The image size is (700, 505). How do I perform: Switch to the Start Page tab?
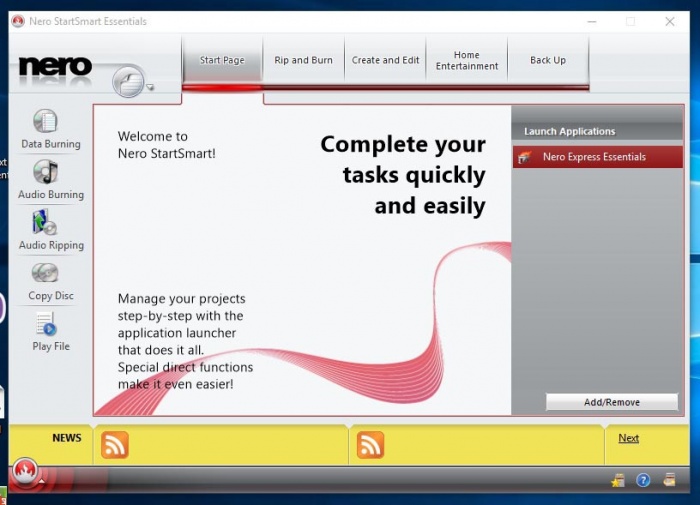(222, 60)
